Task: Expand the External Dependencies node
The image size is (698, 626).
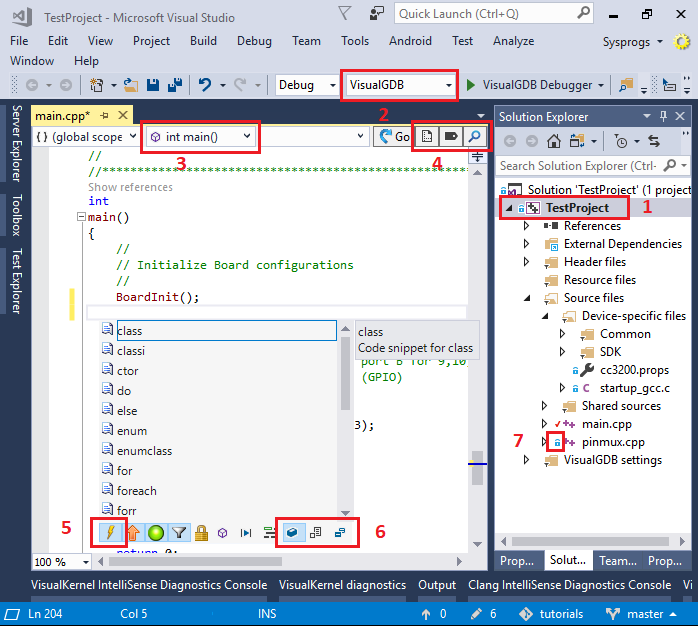Action: click(526, 244)
